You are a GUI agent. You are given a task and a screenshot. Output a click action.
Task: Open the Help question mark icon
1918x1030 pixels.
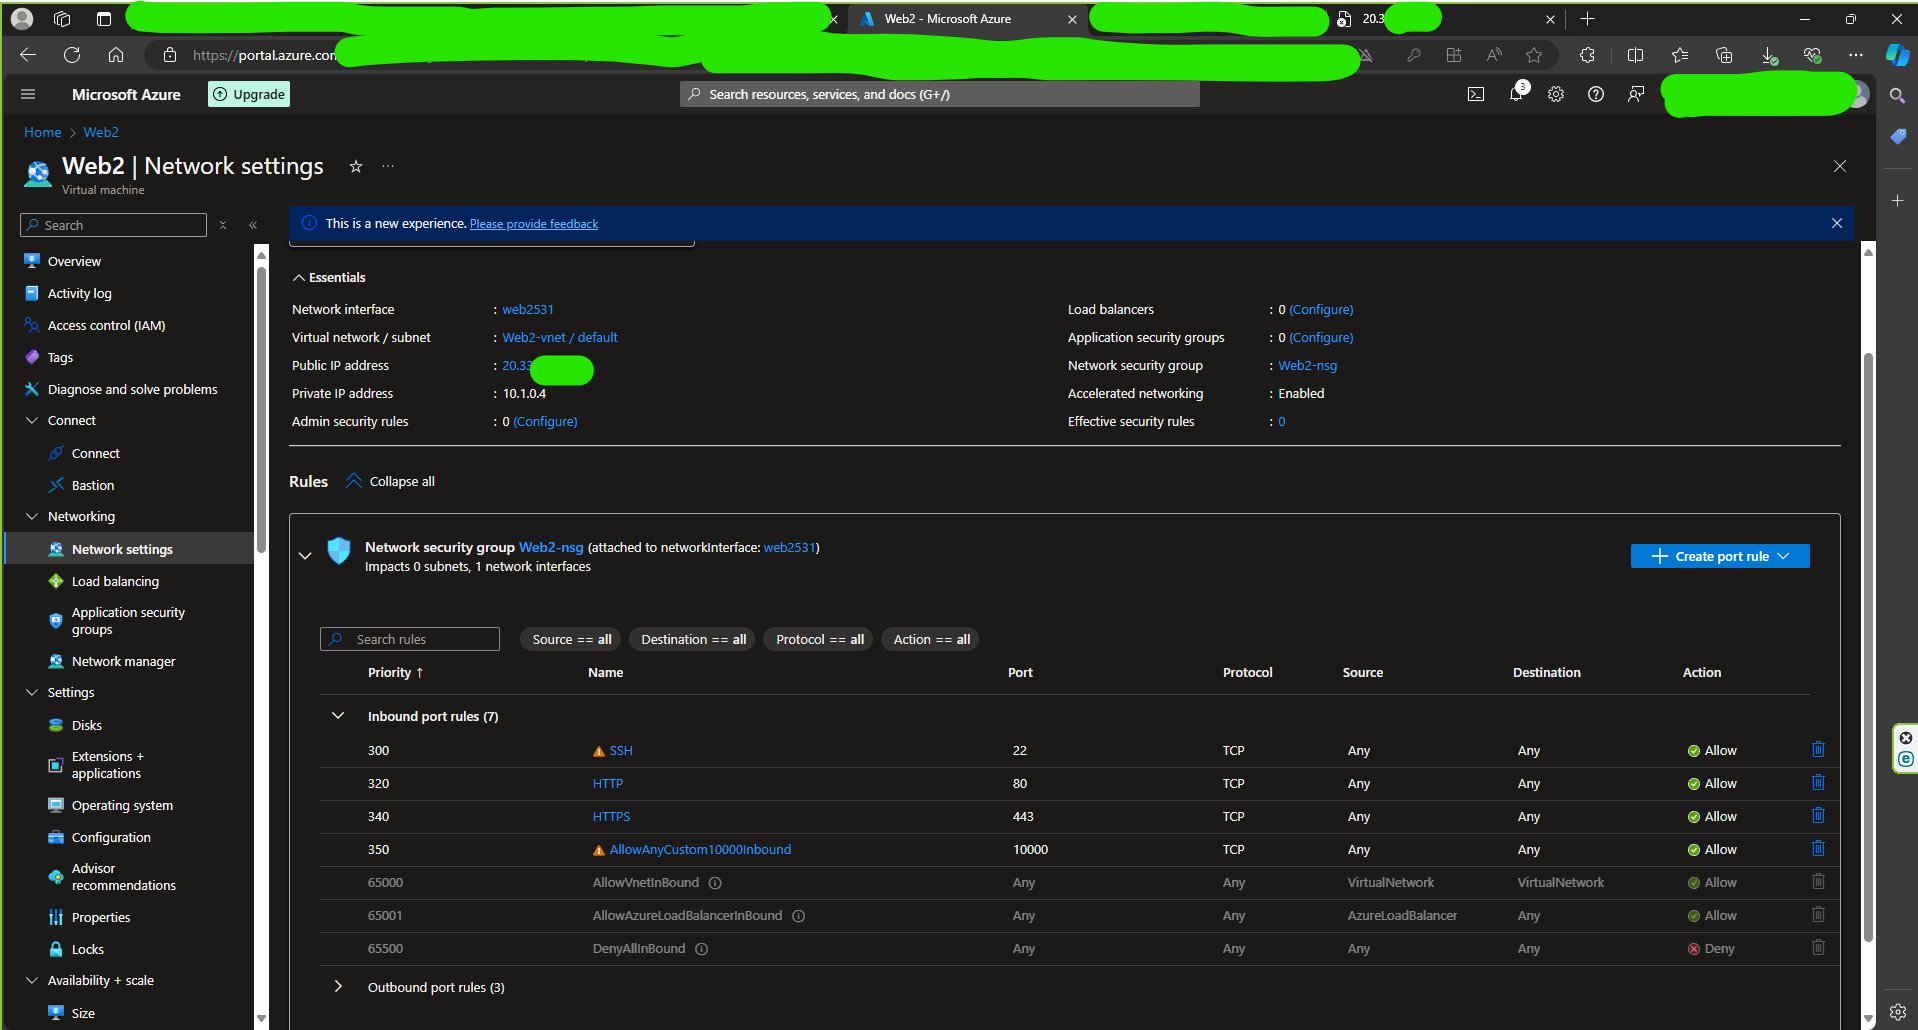click(1596, 94)
